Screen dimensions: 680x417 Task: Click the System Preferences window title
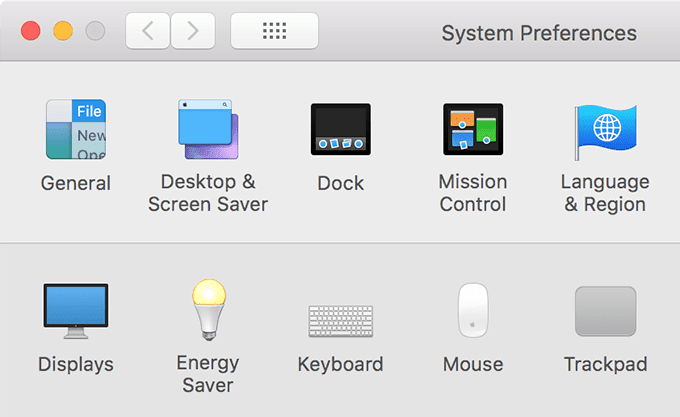539,33
